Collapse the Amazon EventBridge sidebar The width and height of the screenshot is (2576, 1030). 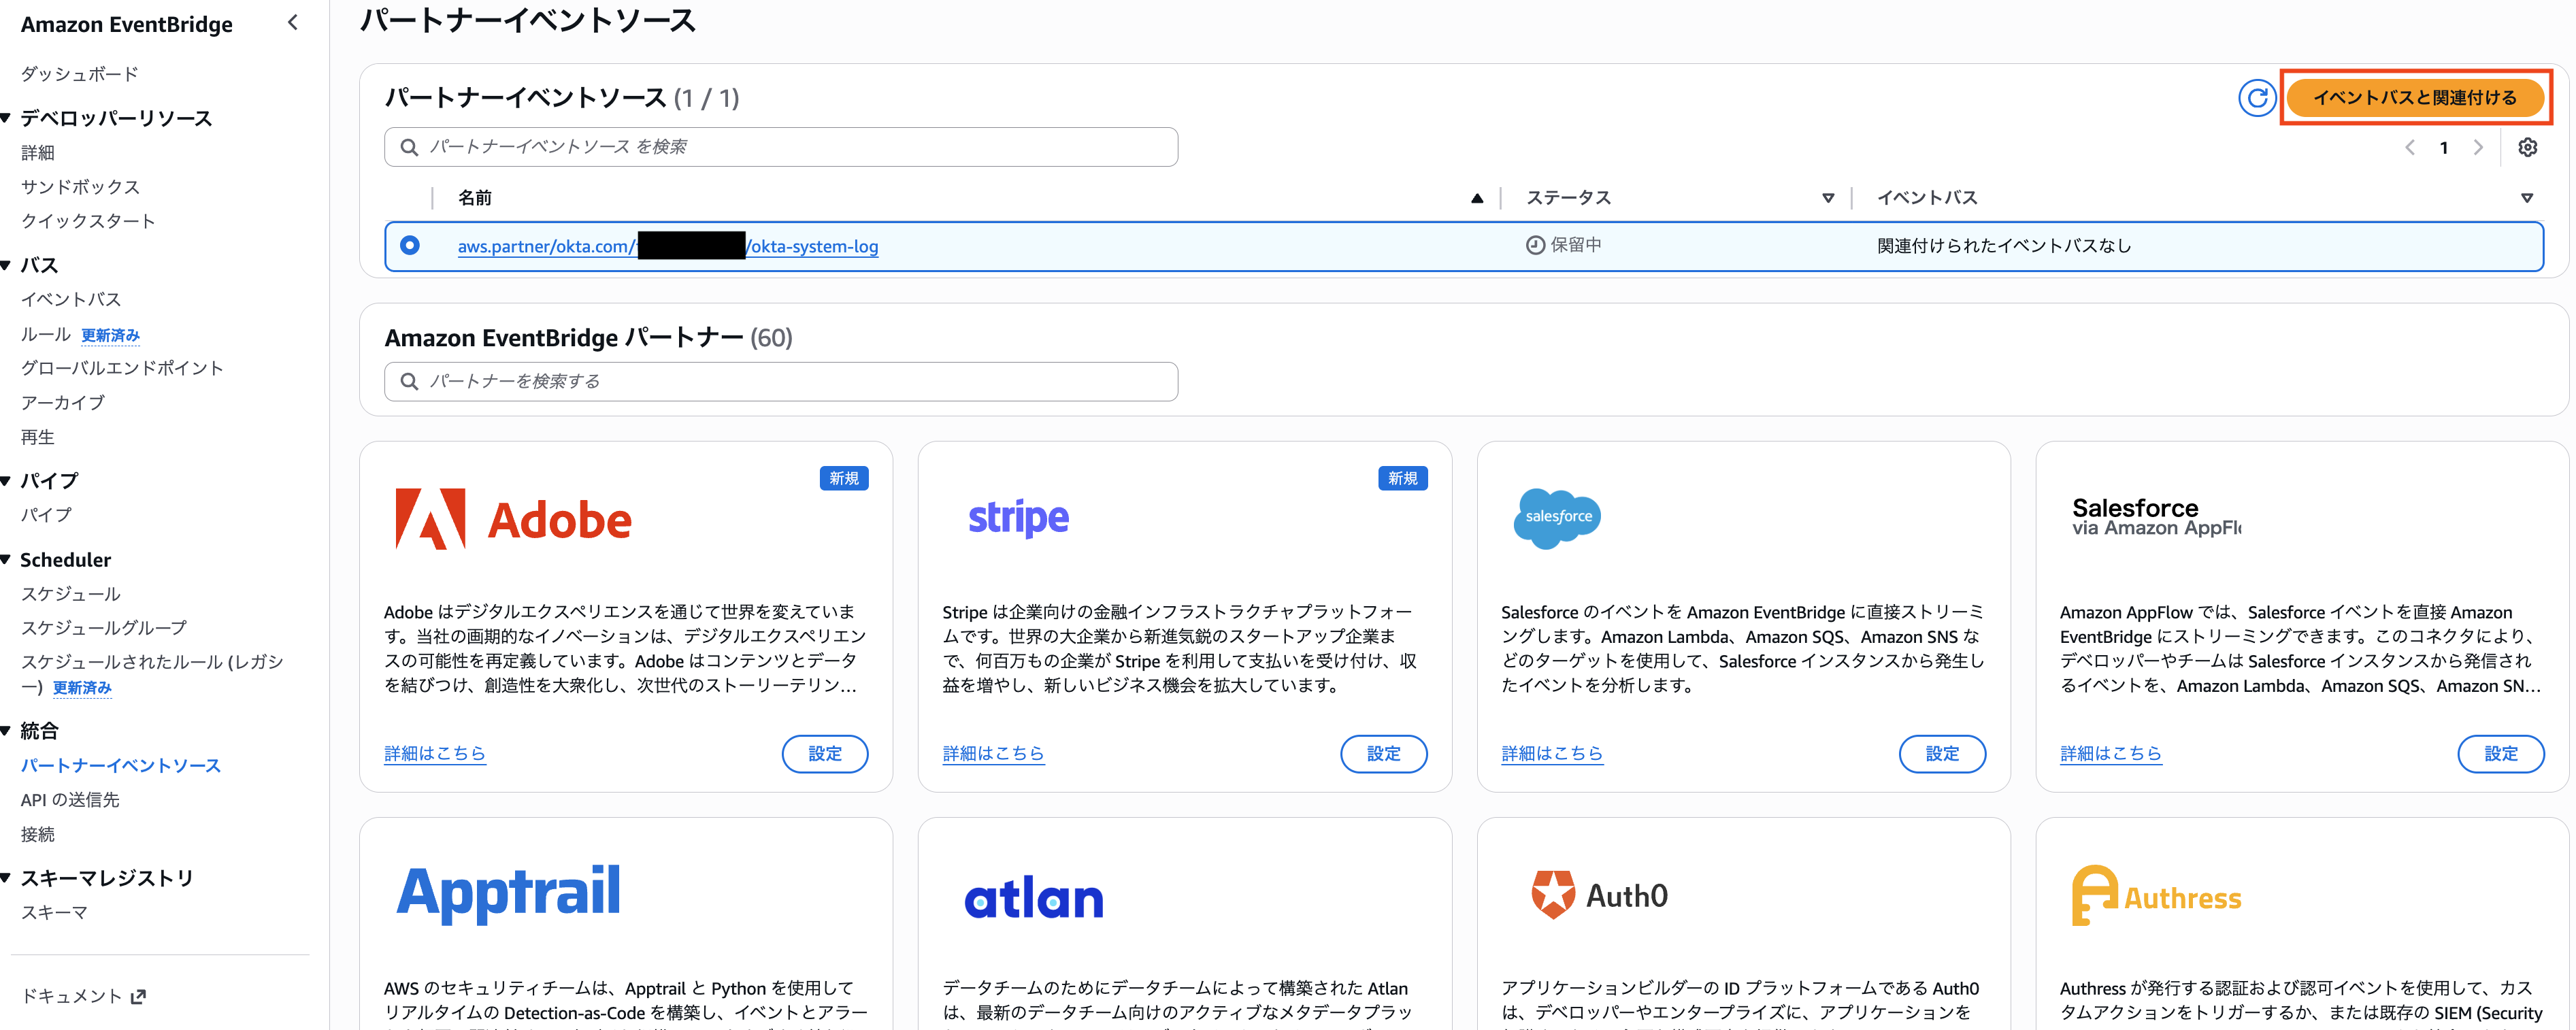(x=292, y=23)
